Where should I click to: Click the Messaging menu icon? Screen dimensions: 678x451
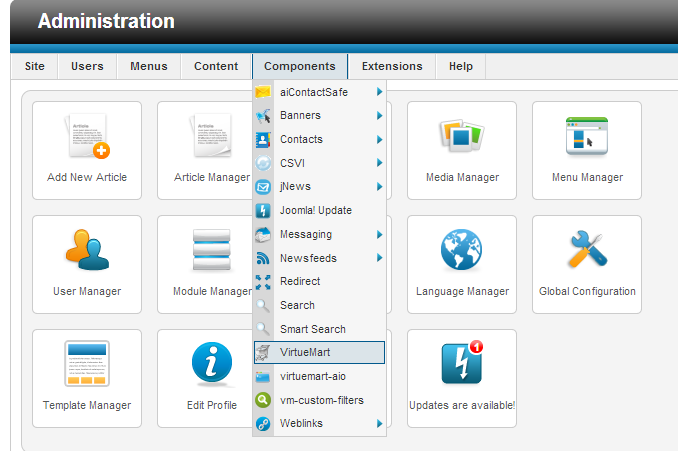(x=263, y=234)
